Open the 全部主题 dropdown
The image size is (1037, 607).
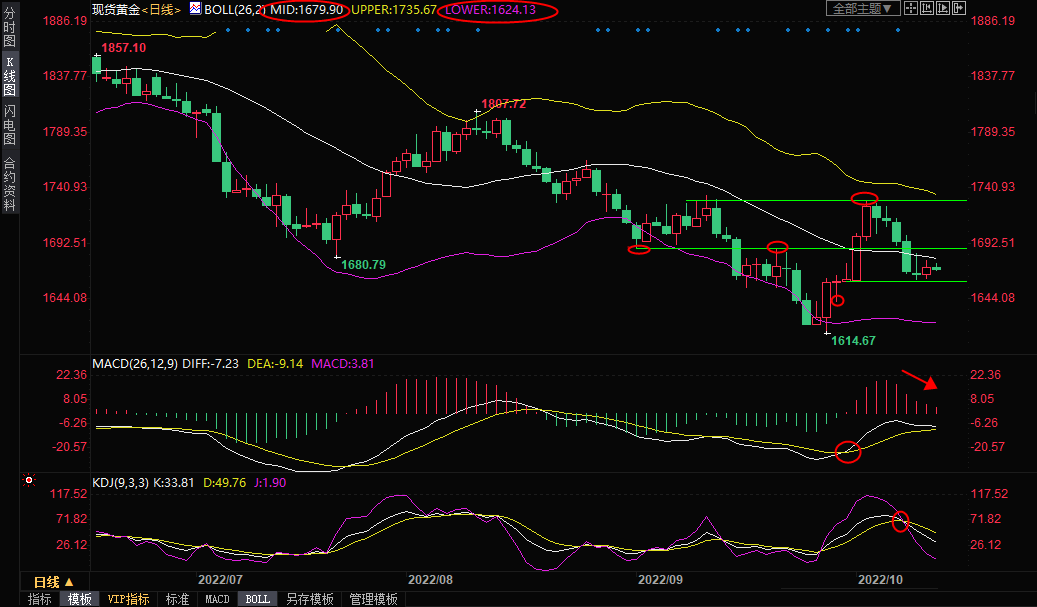862,9
